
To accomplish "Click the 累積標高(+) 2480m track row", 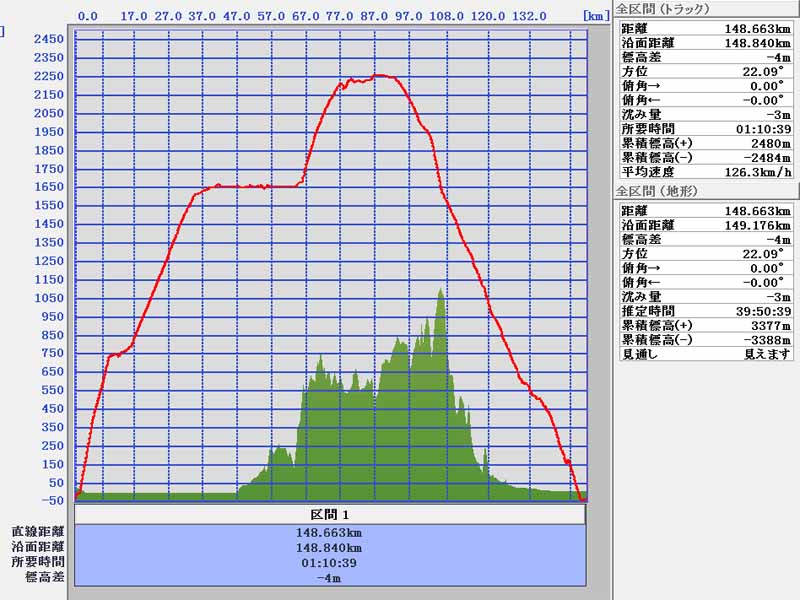I will click(706, 143).
